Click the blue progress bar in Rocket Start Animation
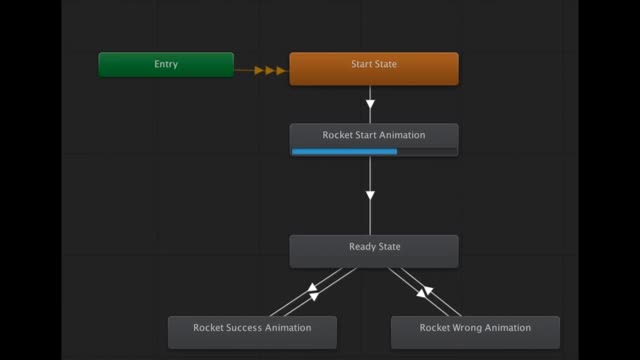This screenshot has height=360, width=640. (x=344, y=152)
